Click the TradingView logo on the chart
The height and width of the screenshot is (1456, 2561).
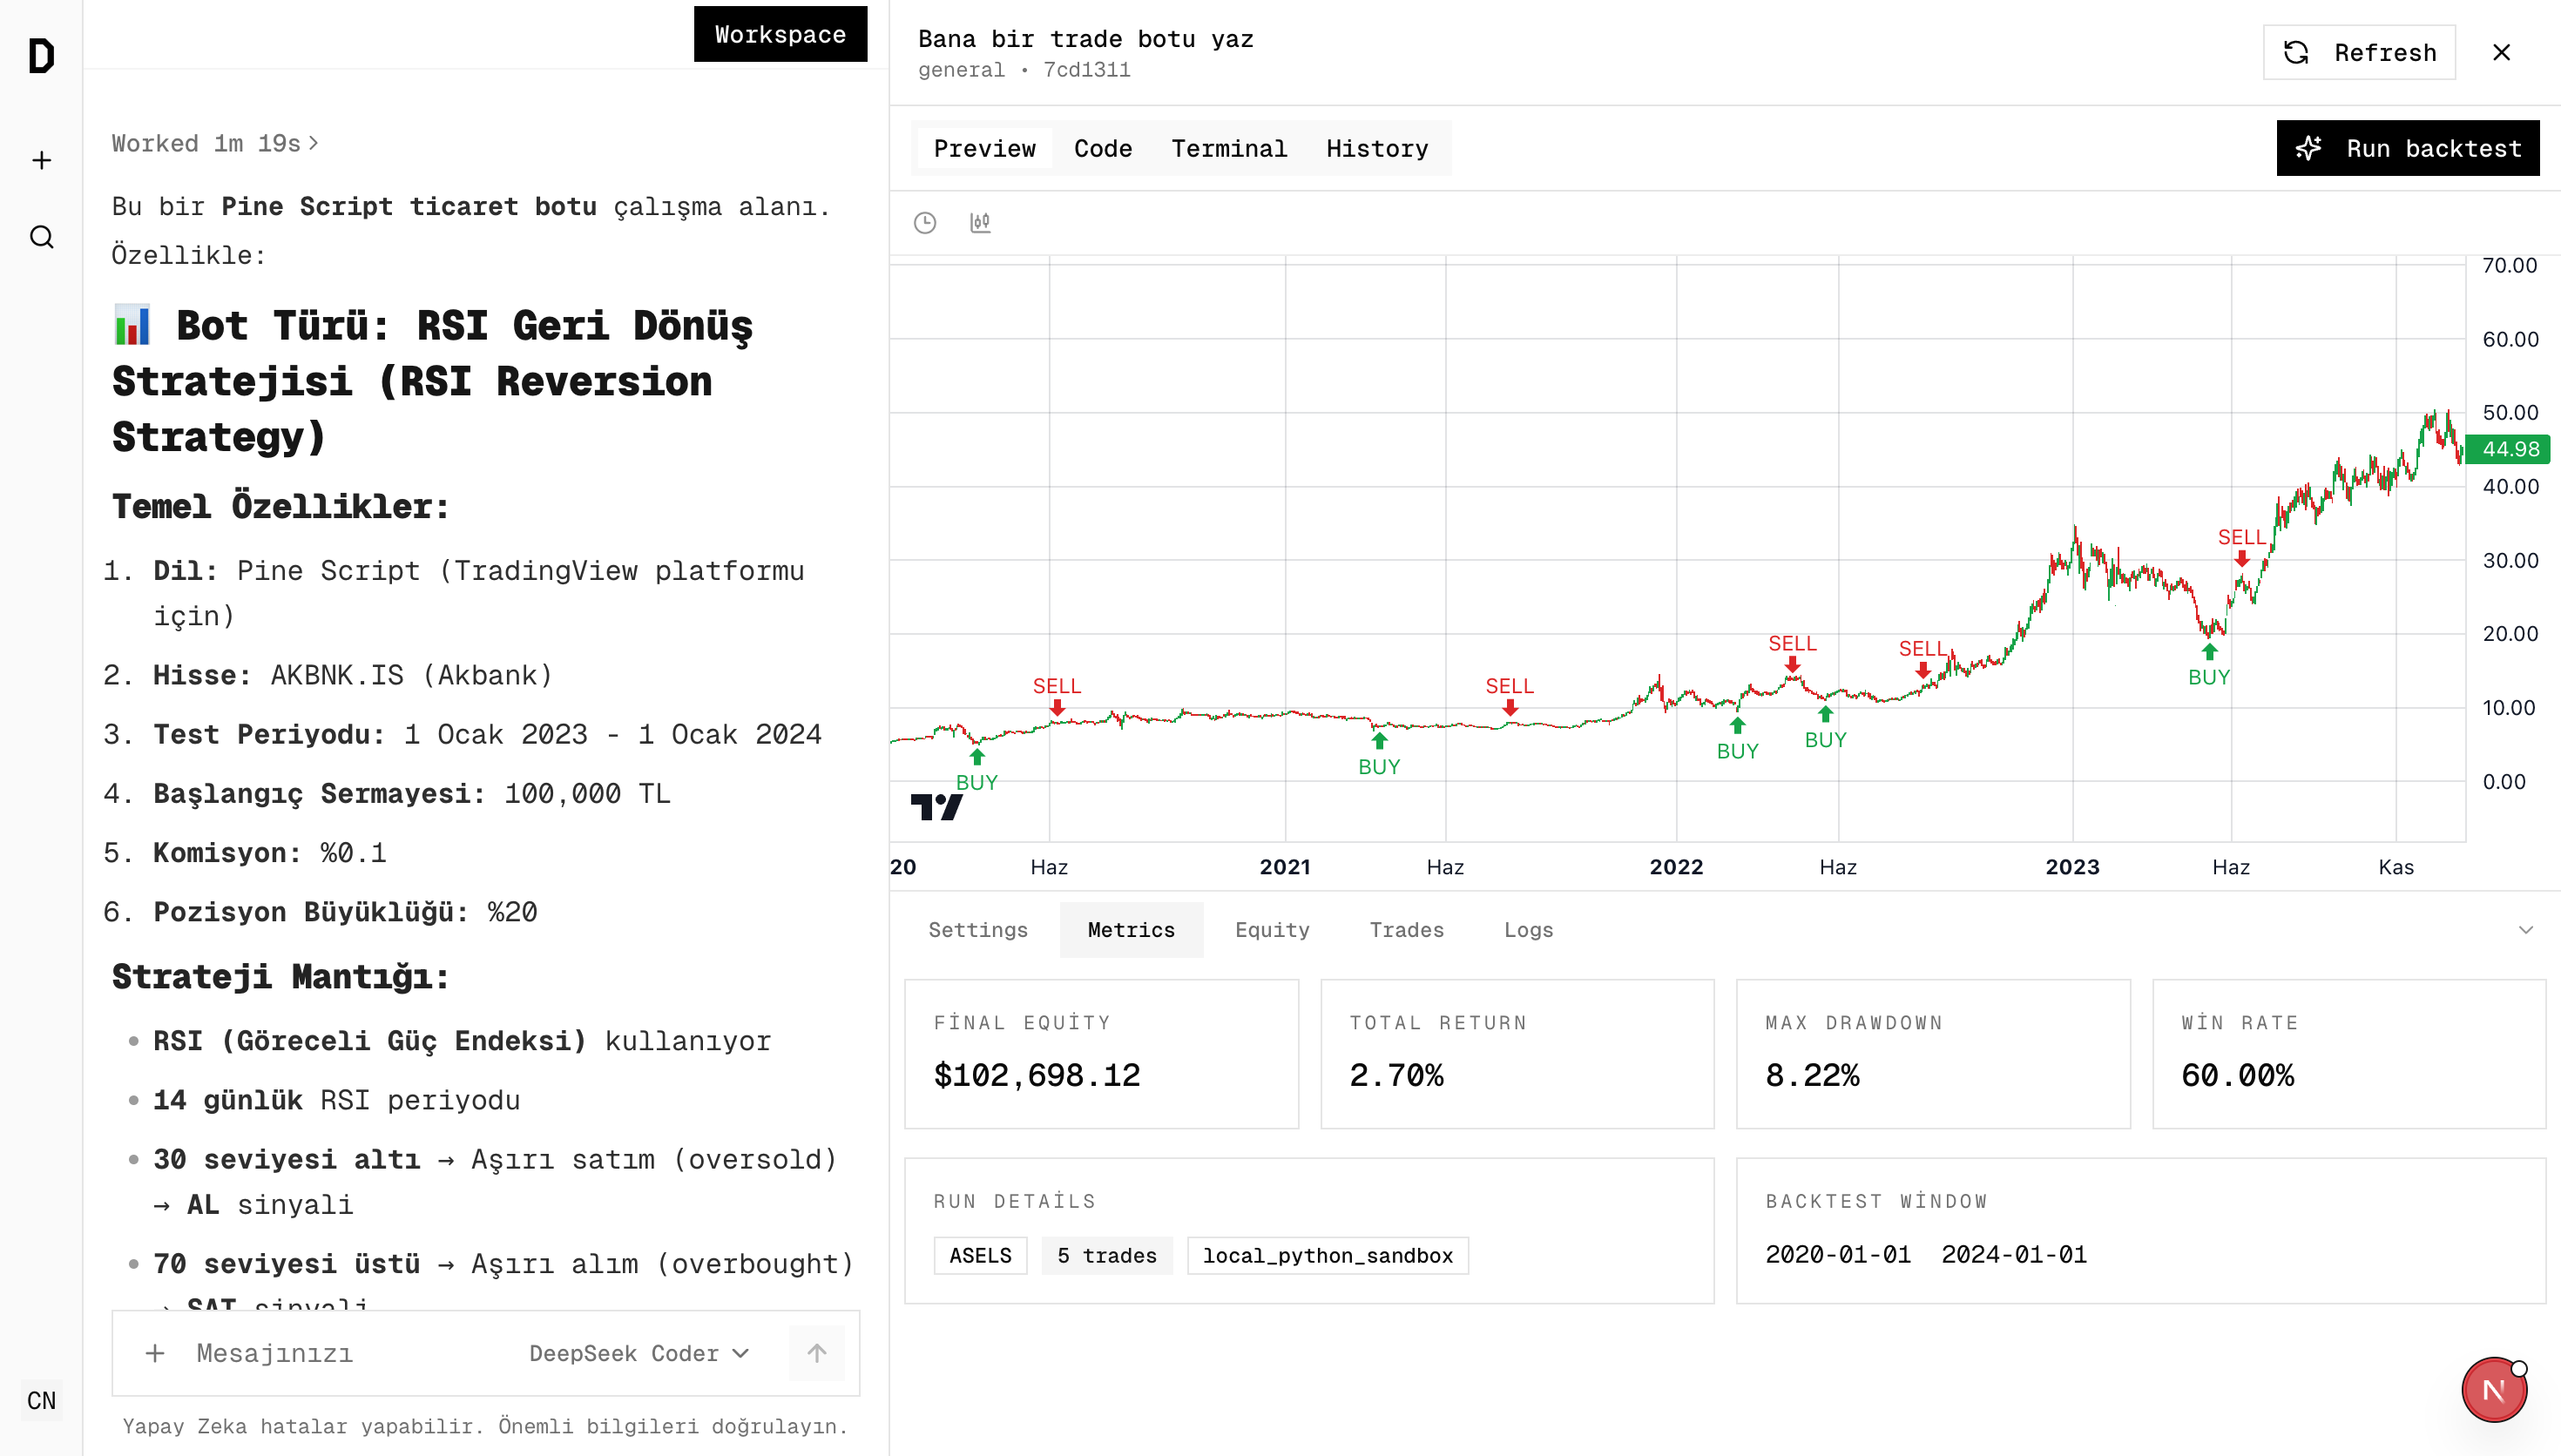pos(936,807)
